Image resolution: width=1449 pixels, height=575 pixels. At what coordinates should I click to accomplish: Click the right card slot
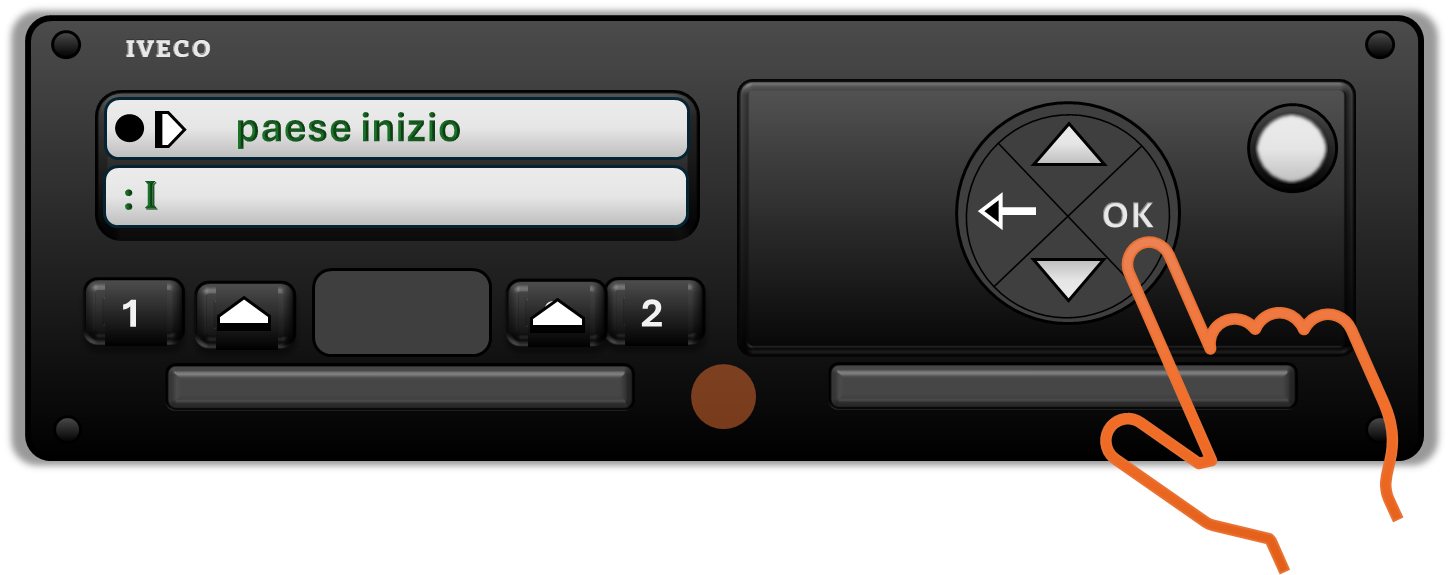tap(1063, 387)
